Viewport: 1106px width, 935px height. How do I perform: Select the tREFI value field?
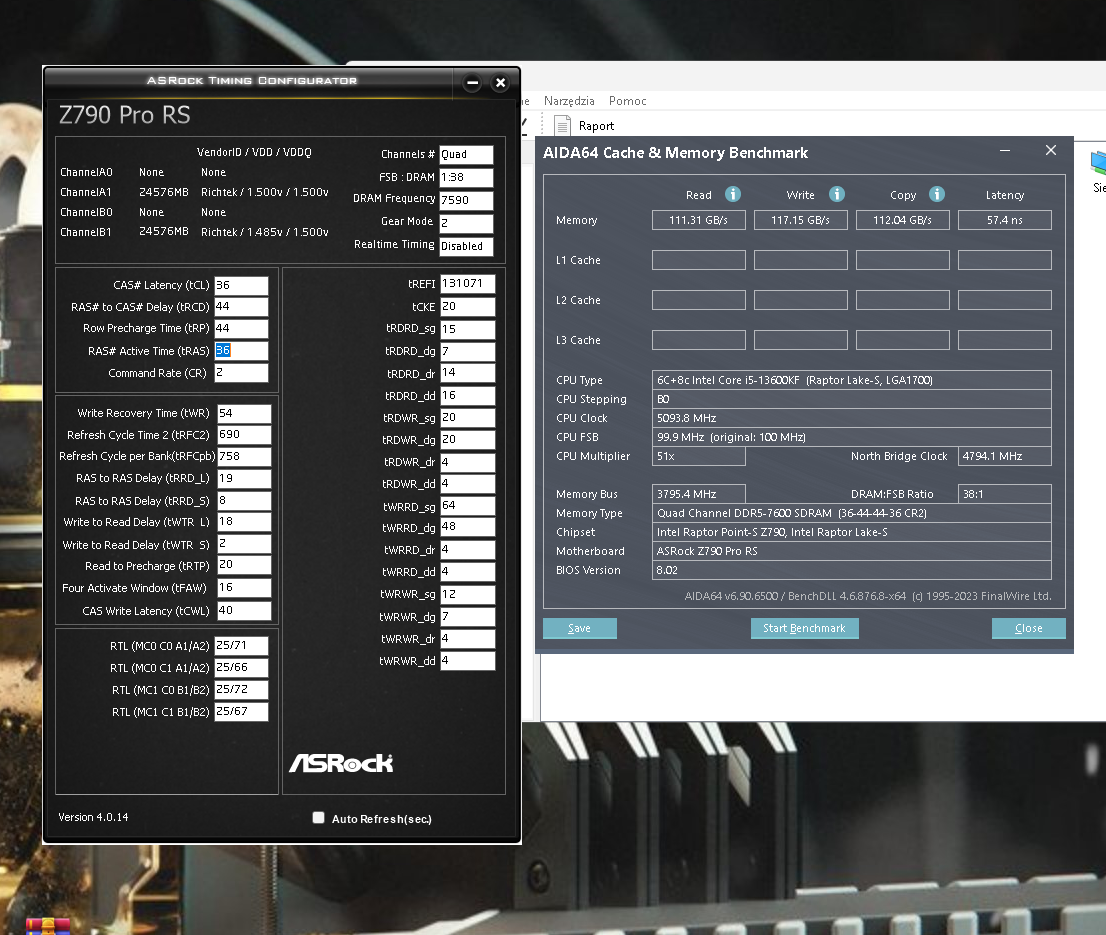tap(466, 284)
